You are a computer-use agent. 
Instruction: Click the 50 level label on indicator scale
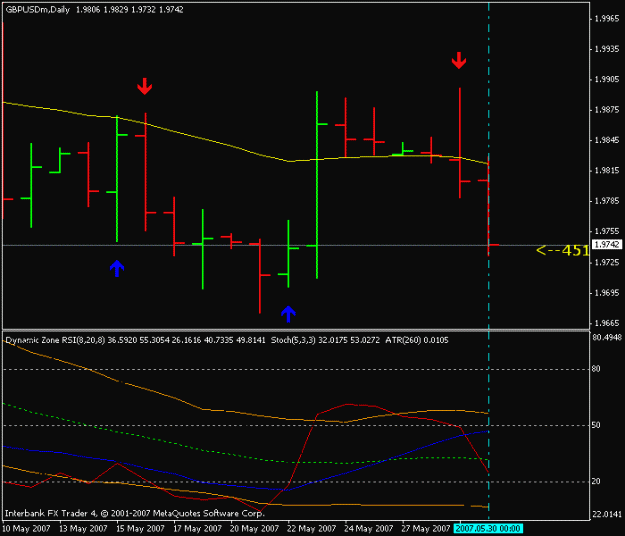click(596, 425)
